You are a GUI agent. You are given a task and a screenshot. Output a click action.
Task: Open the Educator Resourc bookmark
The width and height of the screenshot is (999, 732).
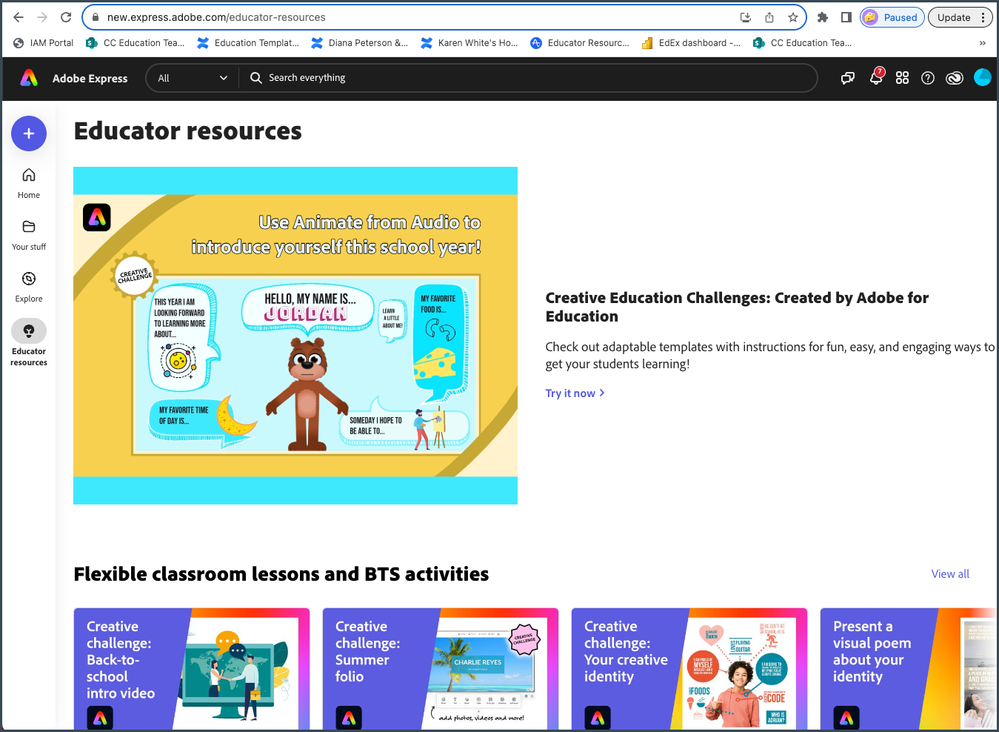tap(580, 42)
